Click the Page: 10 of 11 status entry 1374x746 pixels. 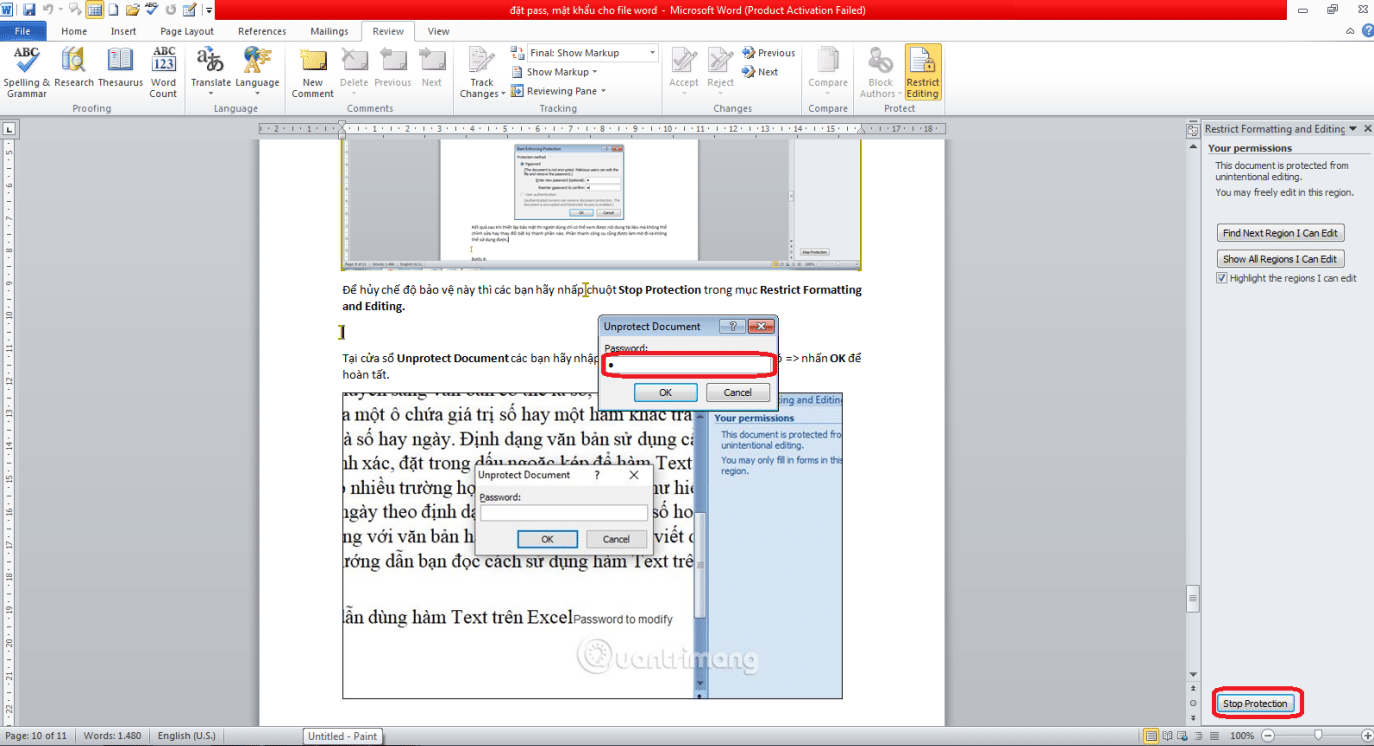click(36, 736)
